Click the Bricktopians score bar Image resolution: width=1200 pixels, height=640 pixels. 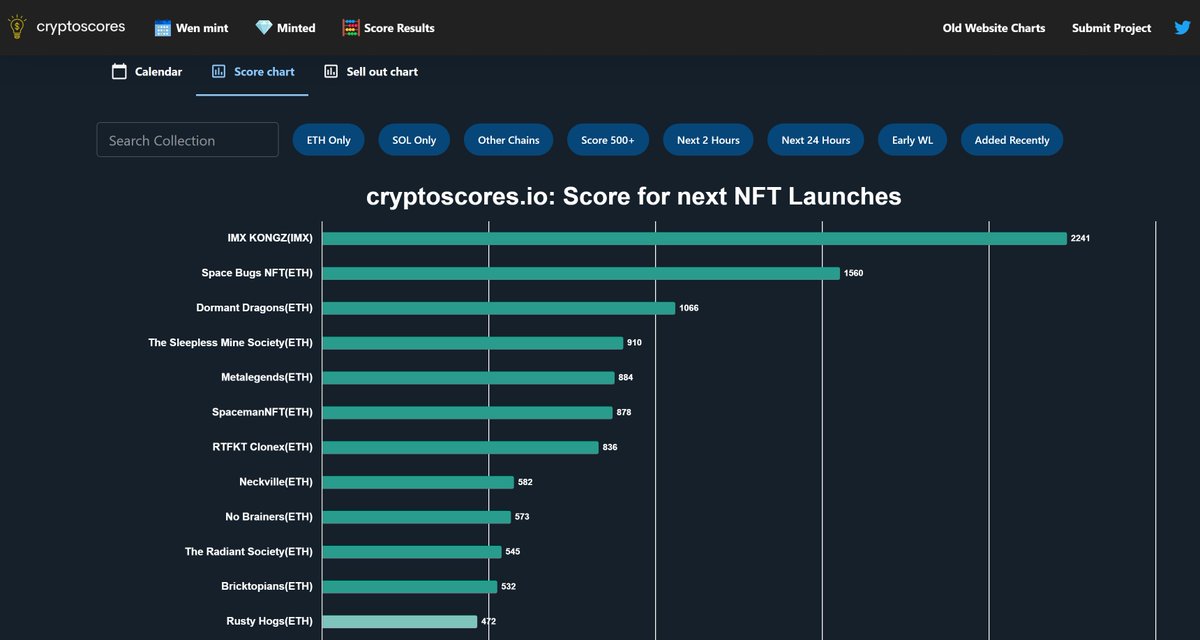(x=409, y=586)
